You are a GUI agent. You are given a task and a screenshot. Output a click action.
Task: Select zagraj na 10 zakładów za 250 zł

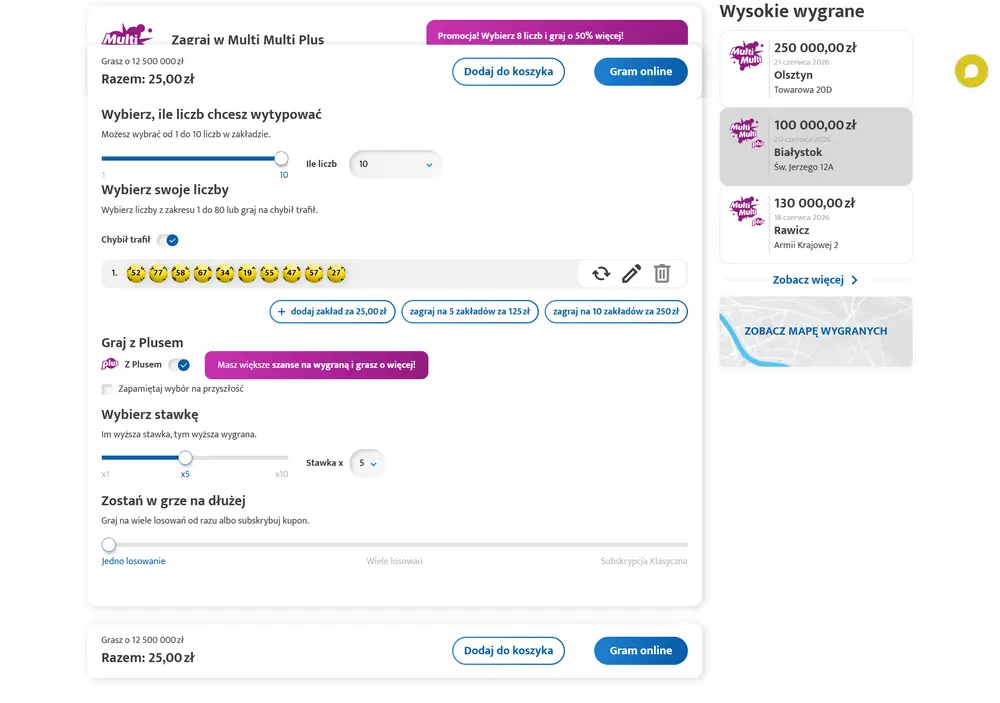pos(616,311)
